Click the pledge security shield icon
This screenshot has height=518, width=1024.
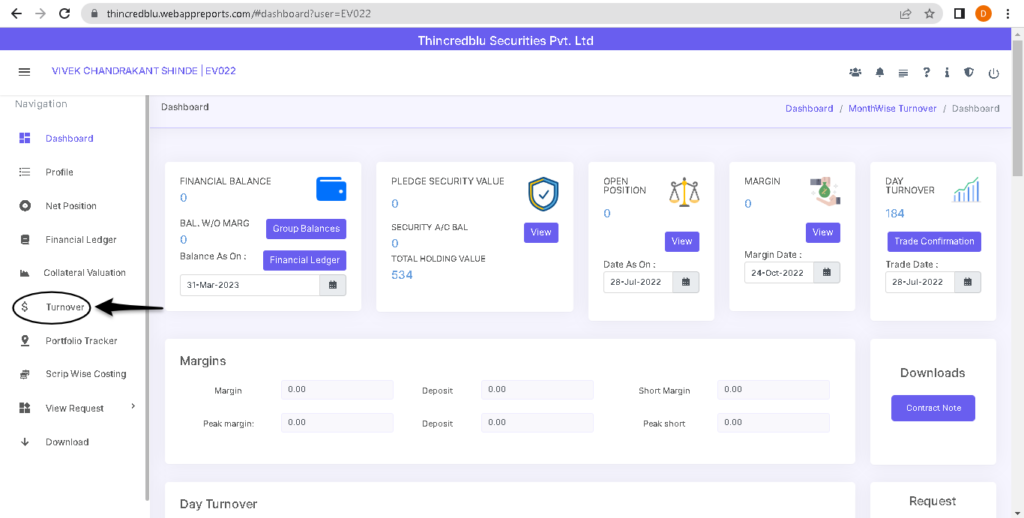[x=543, y=195]
